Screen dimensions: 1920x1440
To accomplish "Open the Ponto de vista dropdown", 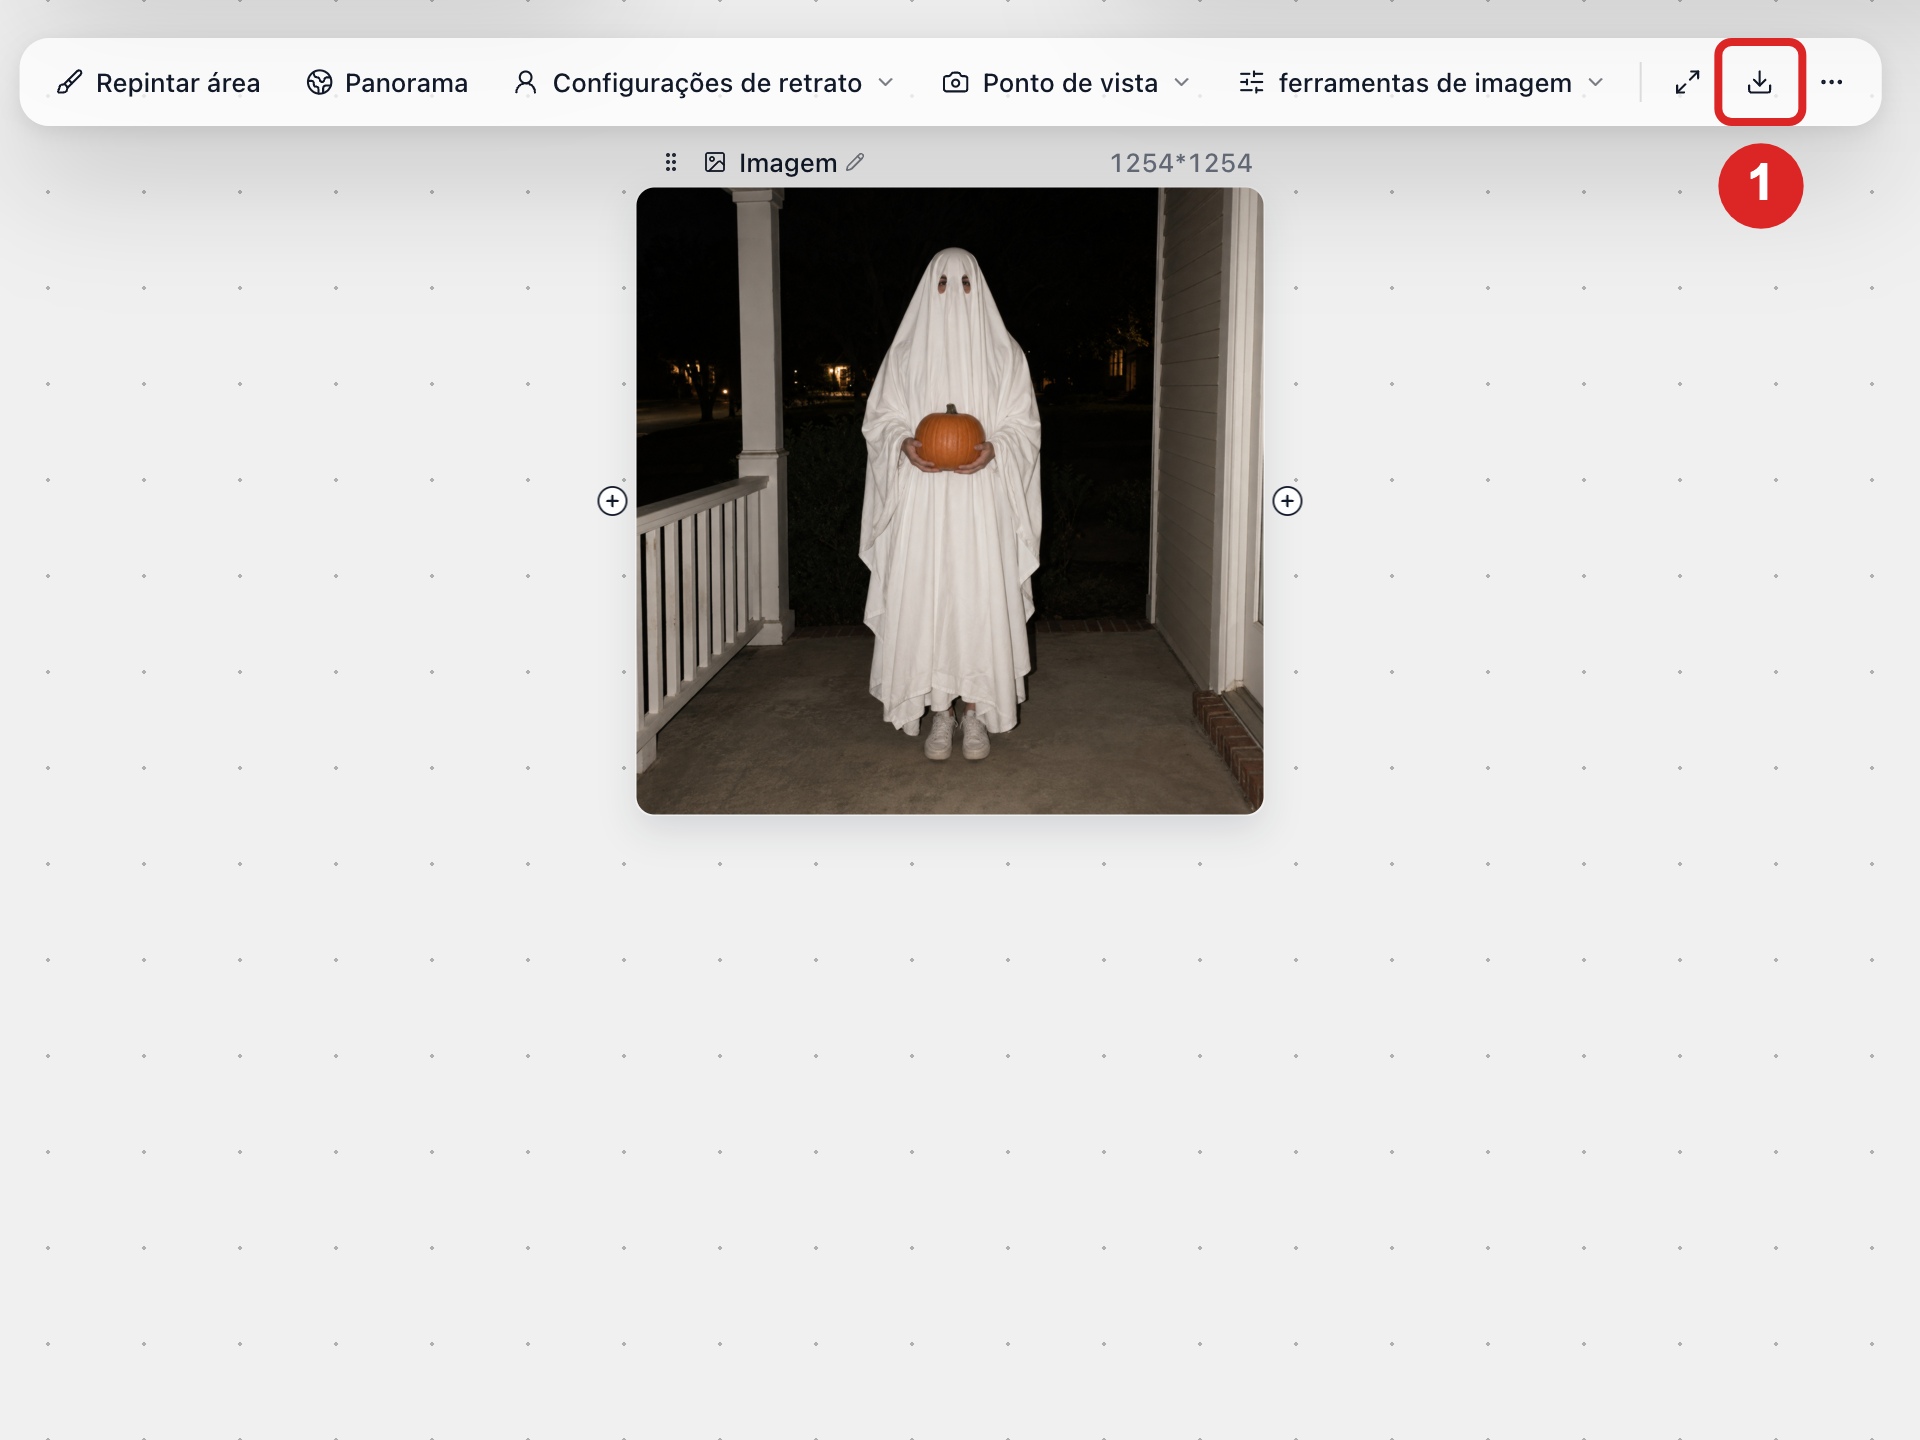I will [1066, 83].
